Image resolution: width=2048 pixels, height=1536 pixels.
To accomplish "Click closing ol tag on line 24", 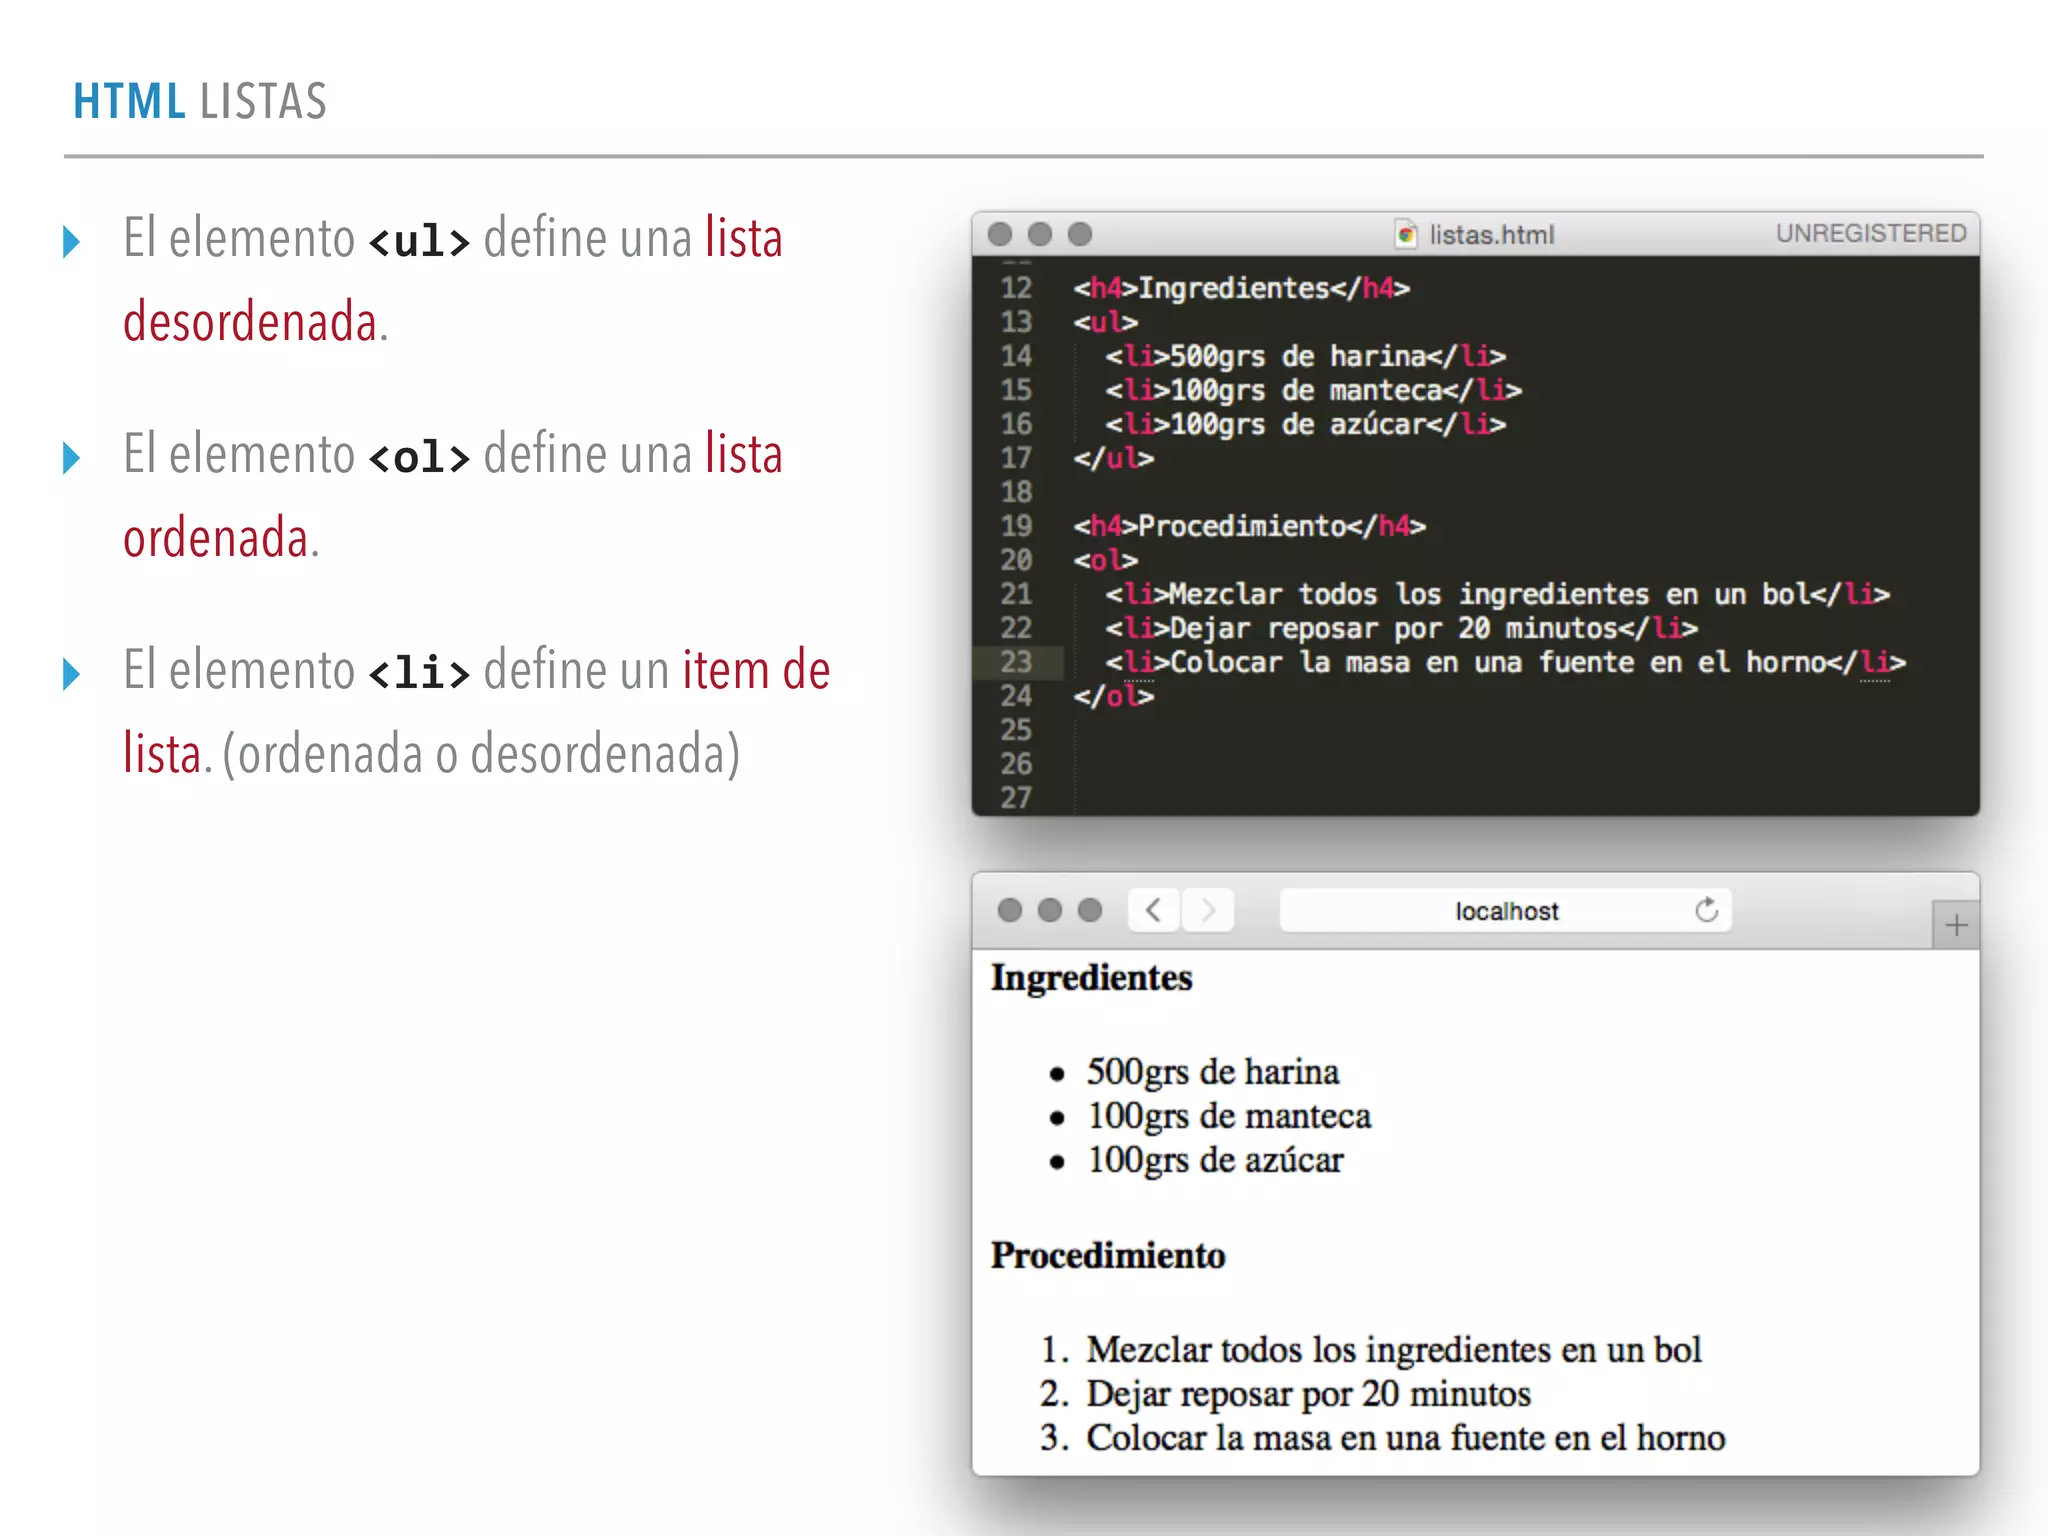I will pyautogui.click(x=1114, y=696).
